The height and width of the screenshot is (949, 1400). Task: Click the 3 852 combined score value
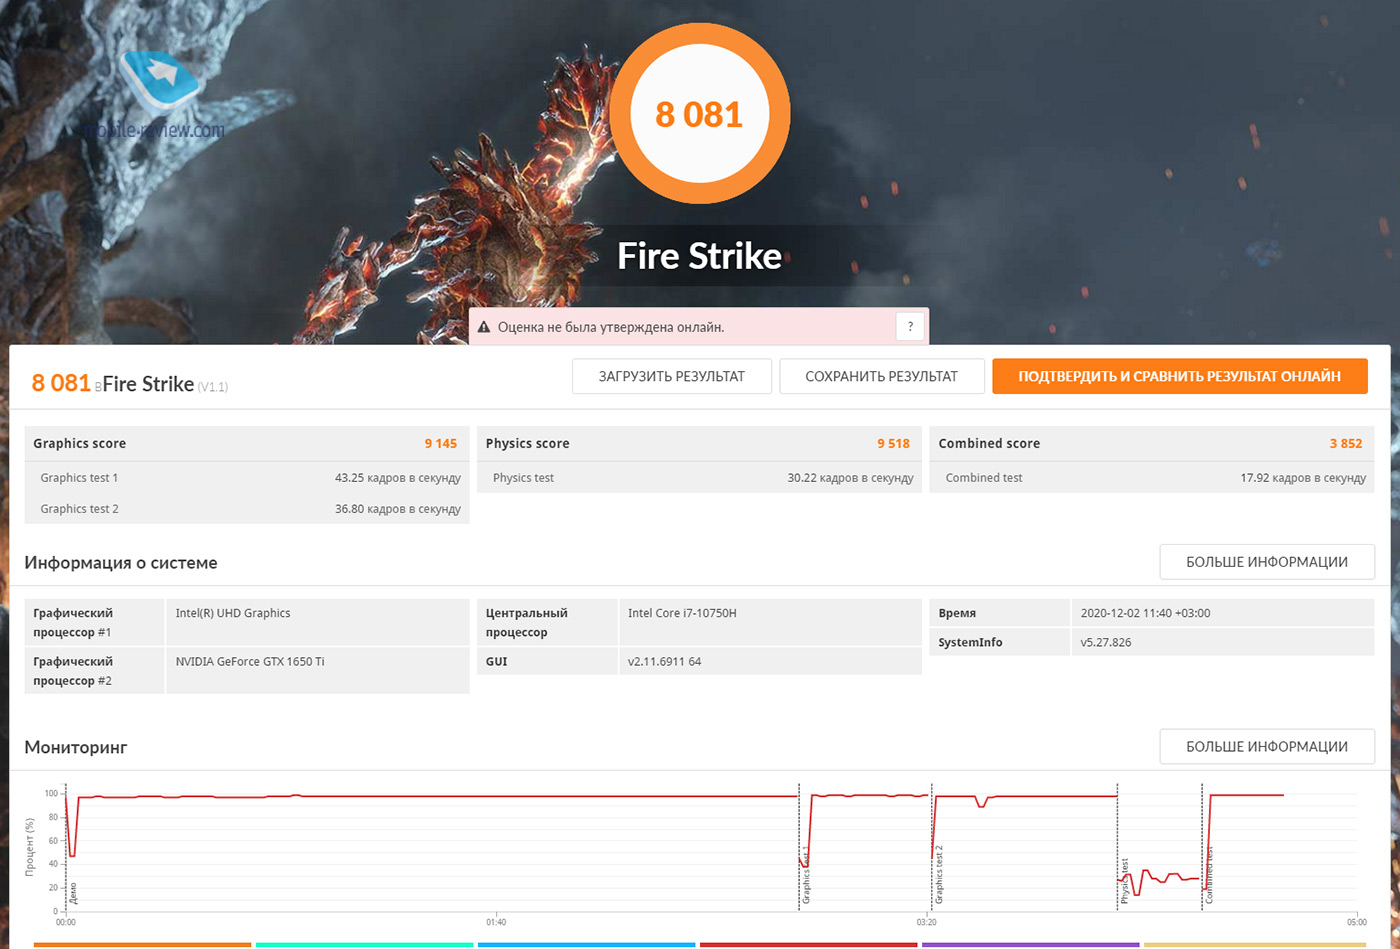pyautogui.click(x=1346, y=443)
